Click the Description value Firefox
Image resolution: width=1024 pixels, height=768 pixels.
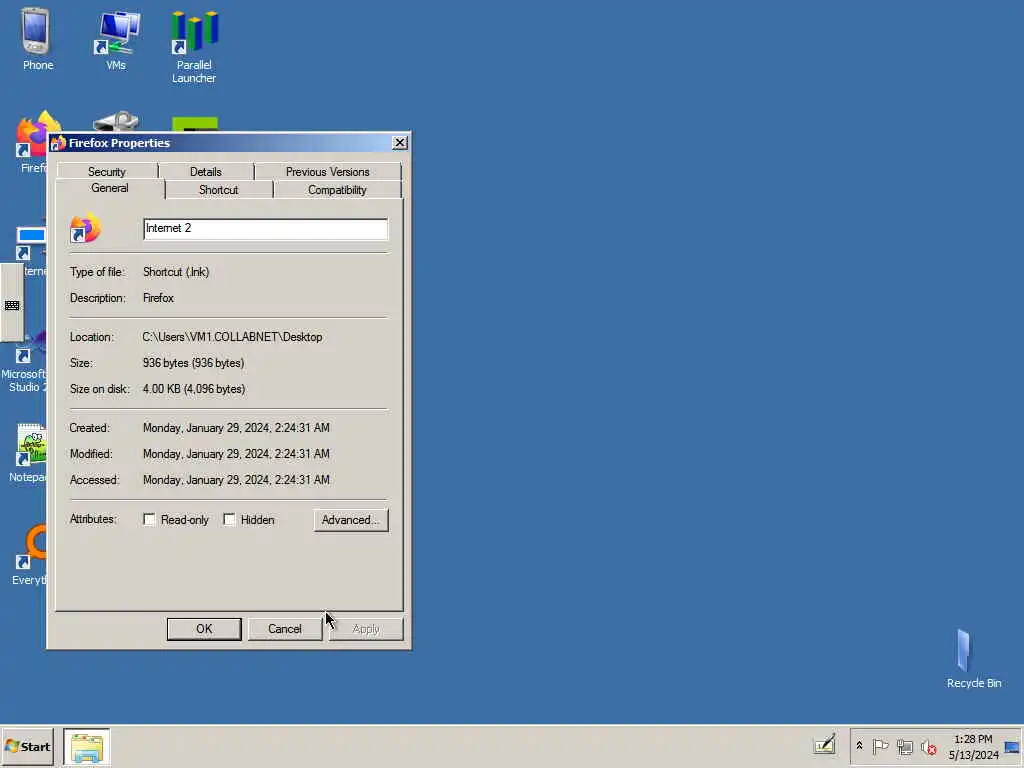point(159,298)
